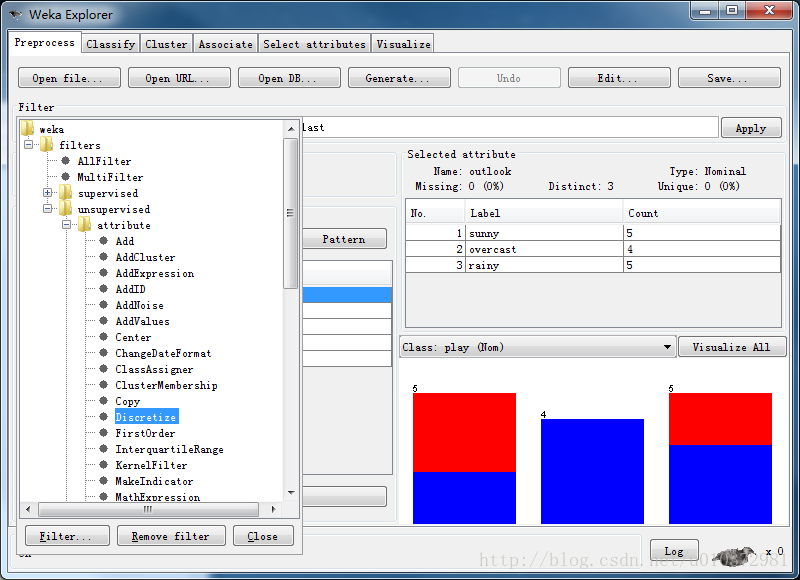Select the AddNoise filter
800x580 pixels.
coord(140,305)
